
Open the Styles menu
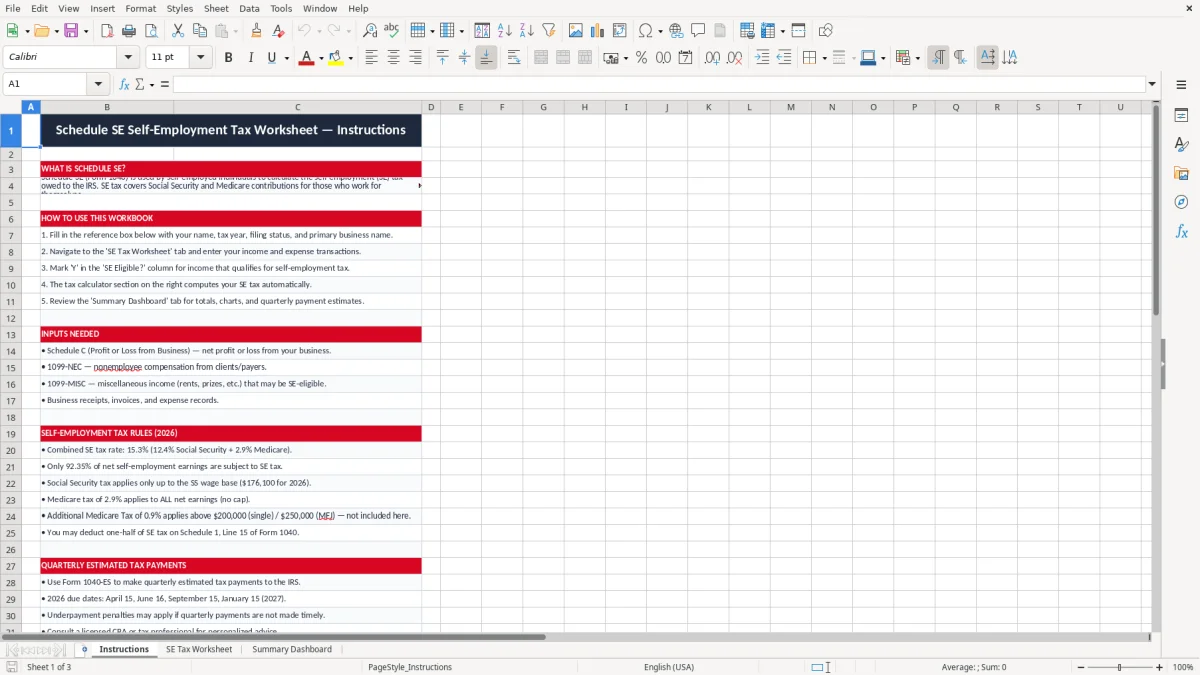click(180, 8)
